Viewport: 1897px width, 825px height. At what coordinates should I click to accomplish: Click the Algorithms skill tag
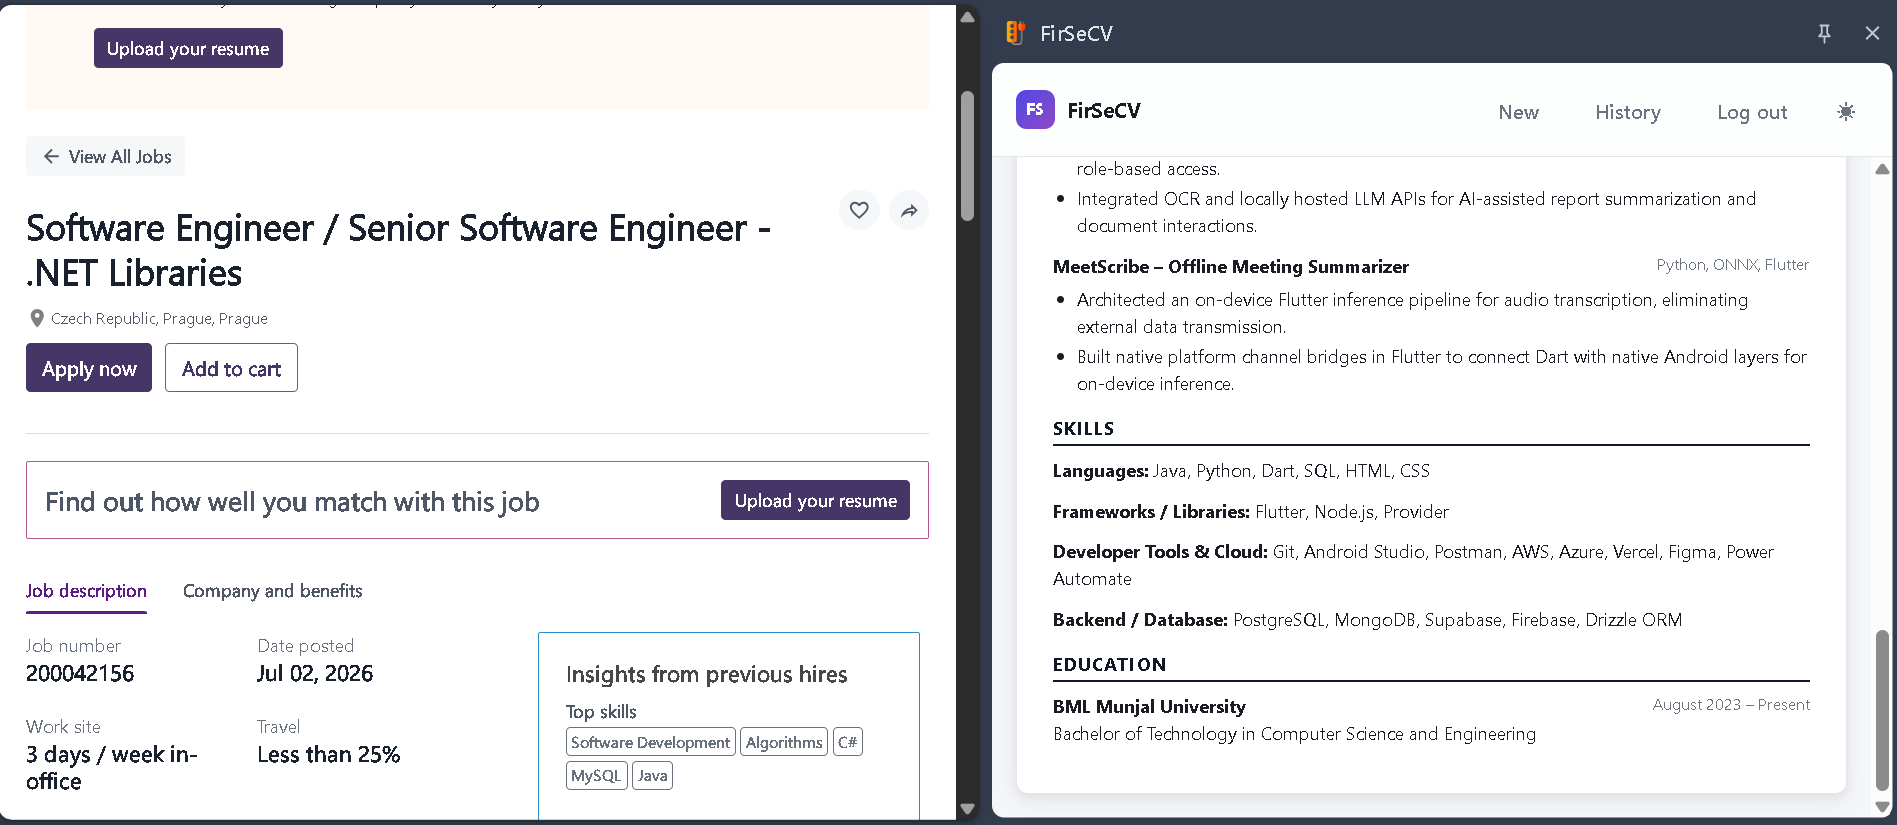pos(784,742)
